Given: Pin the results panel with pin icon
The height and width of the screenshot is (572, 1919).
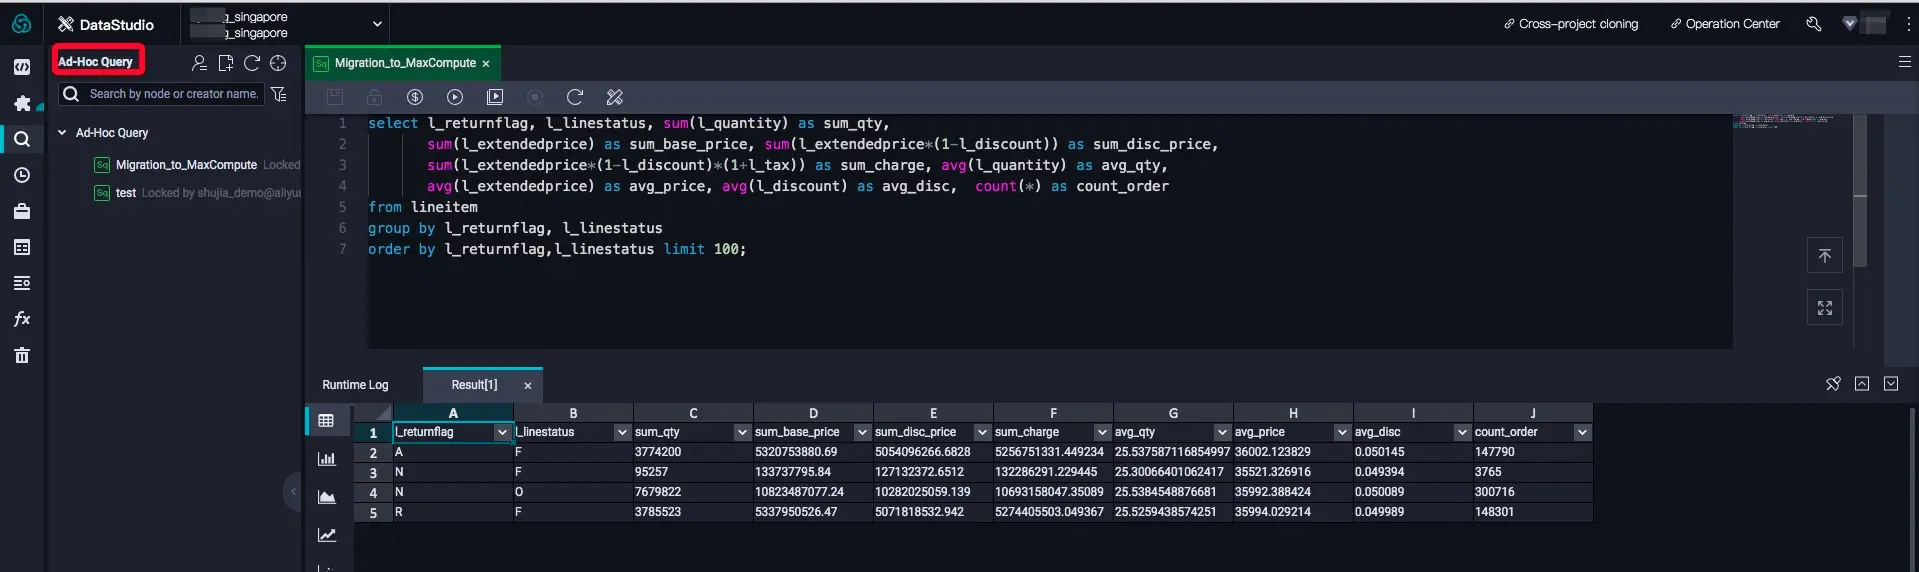Looking at the screenshot, I should 1833,384.
